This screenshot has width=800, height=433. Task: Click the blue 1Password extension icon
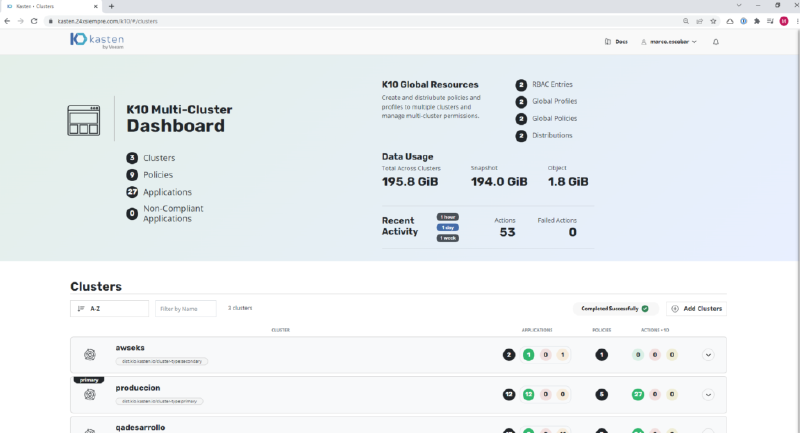743,21
